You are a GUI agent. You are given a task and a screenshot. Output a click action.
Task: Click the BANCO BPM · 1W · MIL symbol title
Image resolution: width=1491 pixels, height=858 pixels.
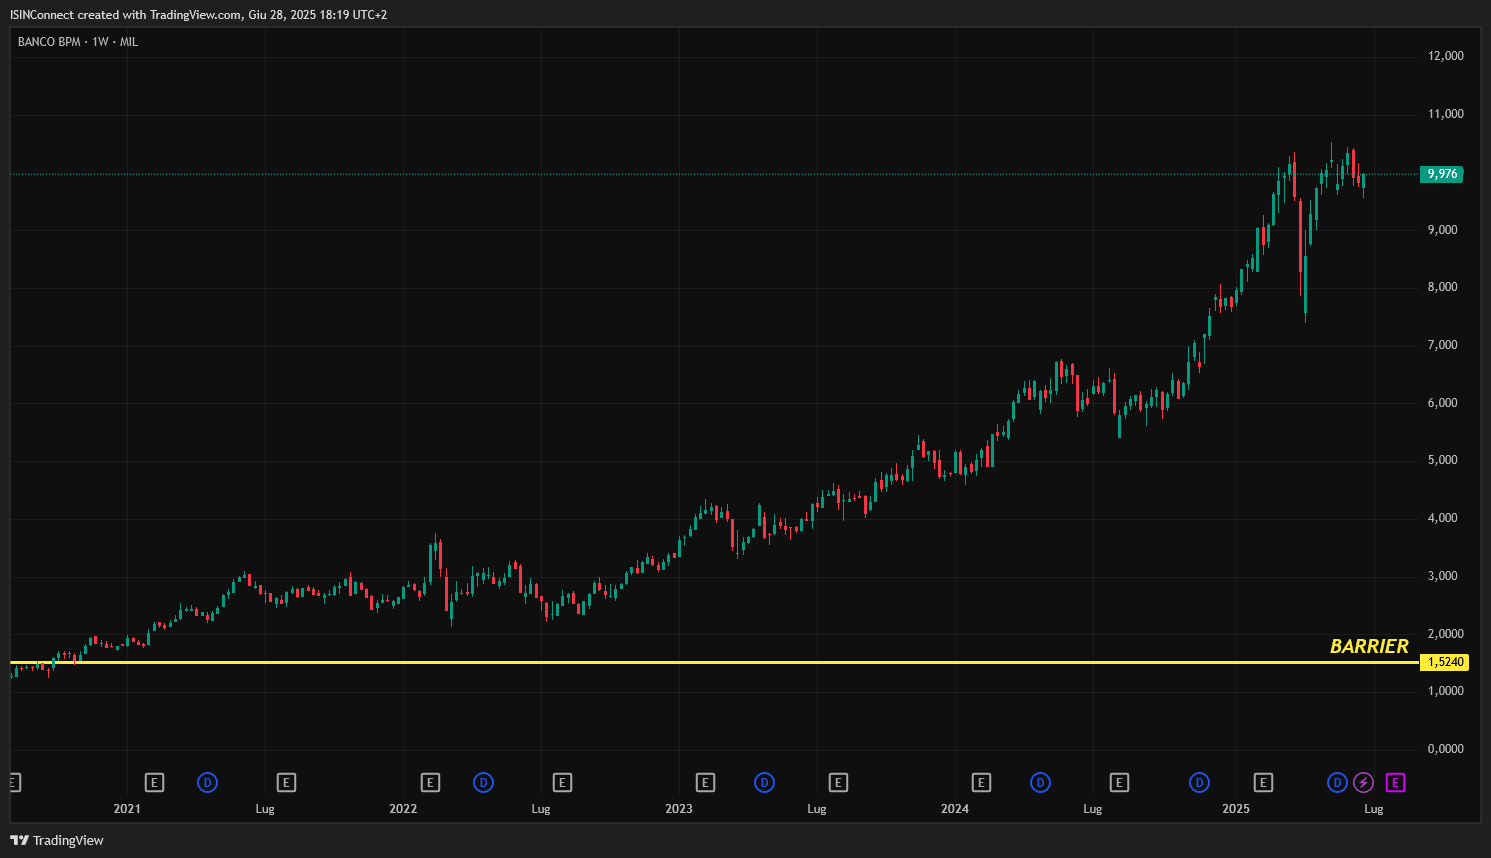(x=78, y=42)
